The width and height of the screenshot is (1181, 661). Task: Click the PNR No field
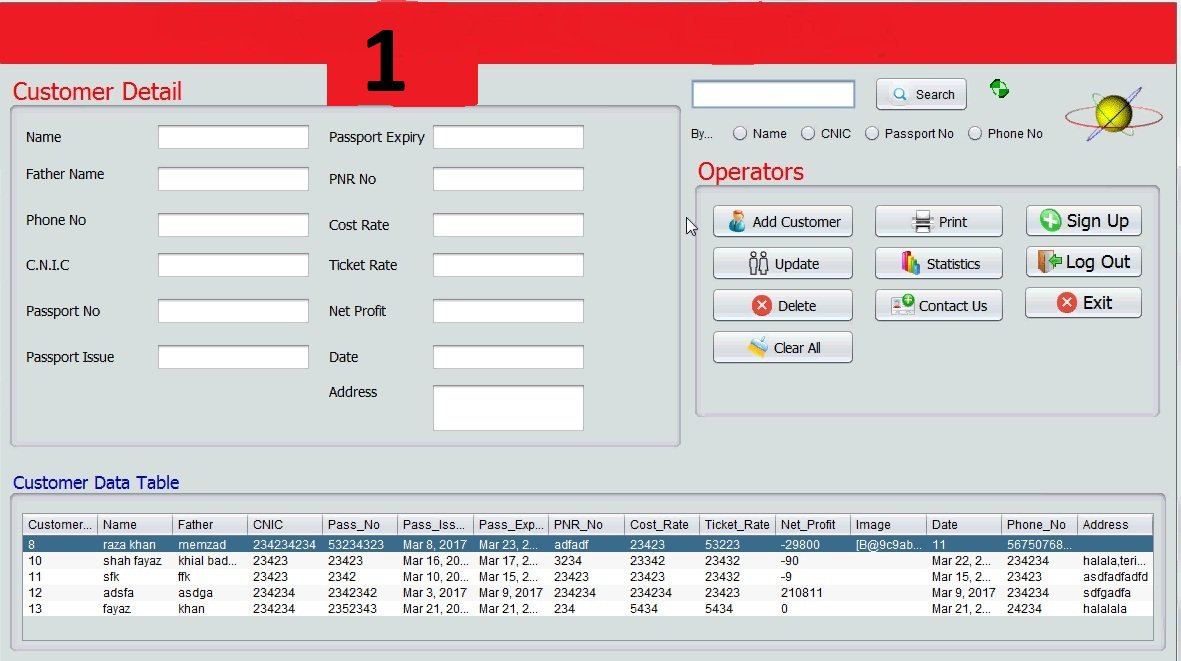(x=508, y=178)
